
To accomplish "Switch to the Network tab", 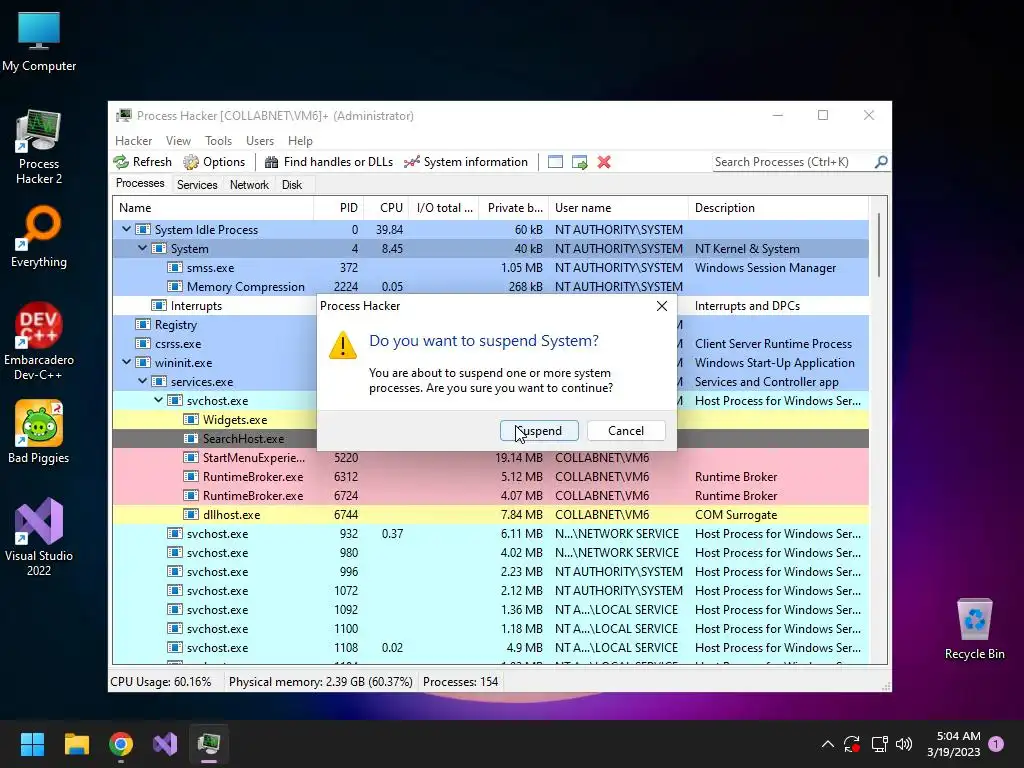I will pyautogui.click(x=249, y=185).
